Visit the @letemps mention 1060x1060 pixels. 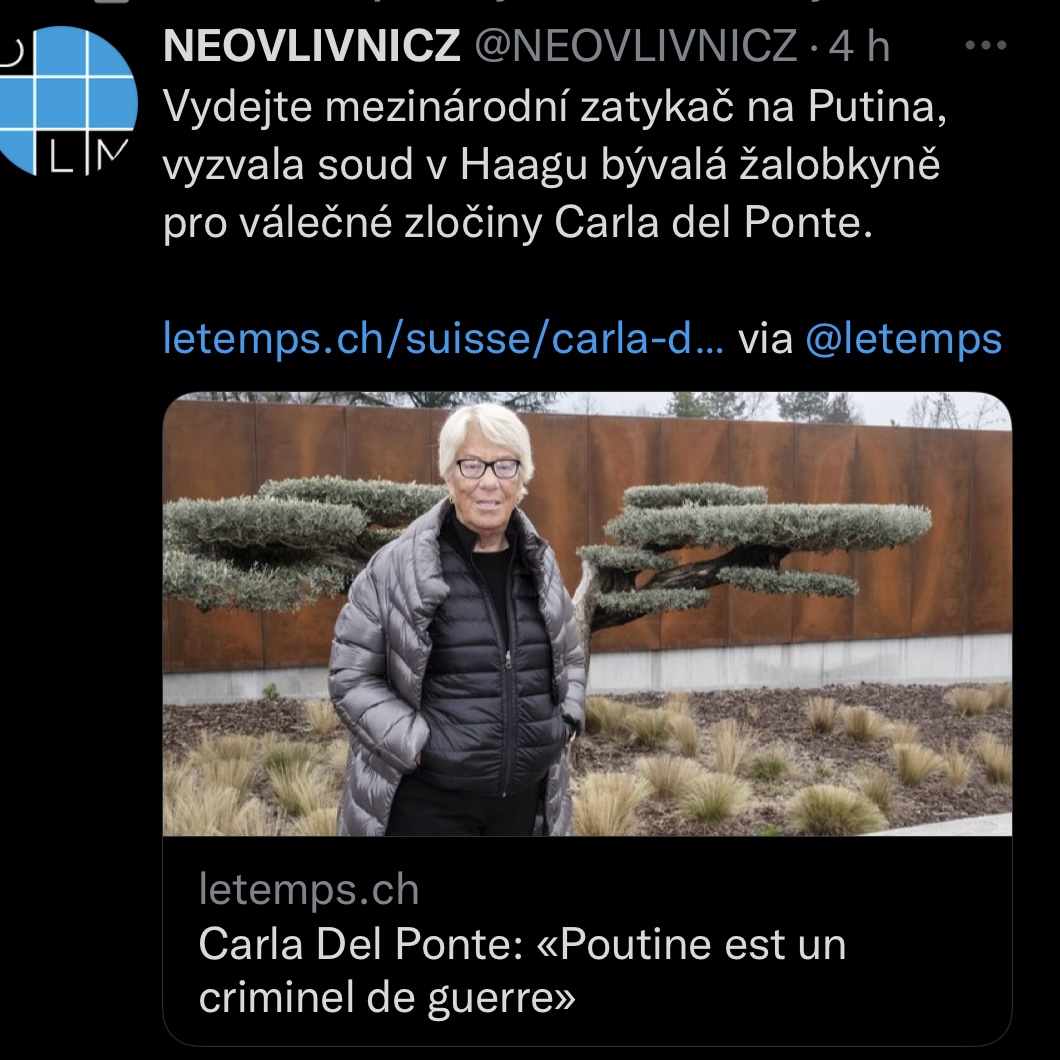point(903,338)
